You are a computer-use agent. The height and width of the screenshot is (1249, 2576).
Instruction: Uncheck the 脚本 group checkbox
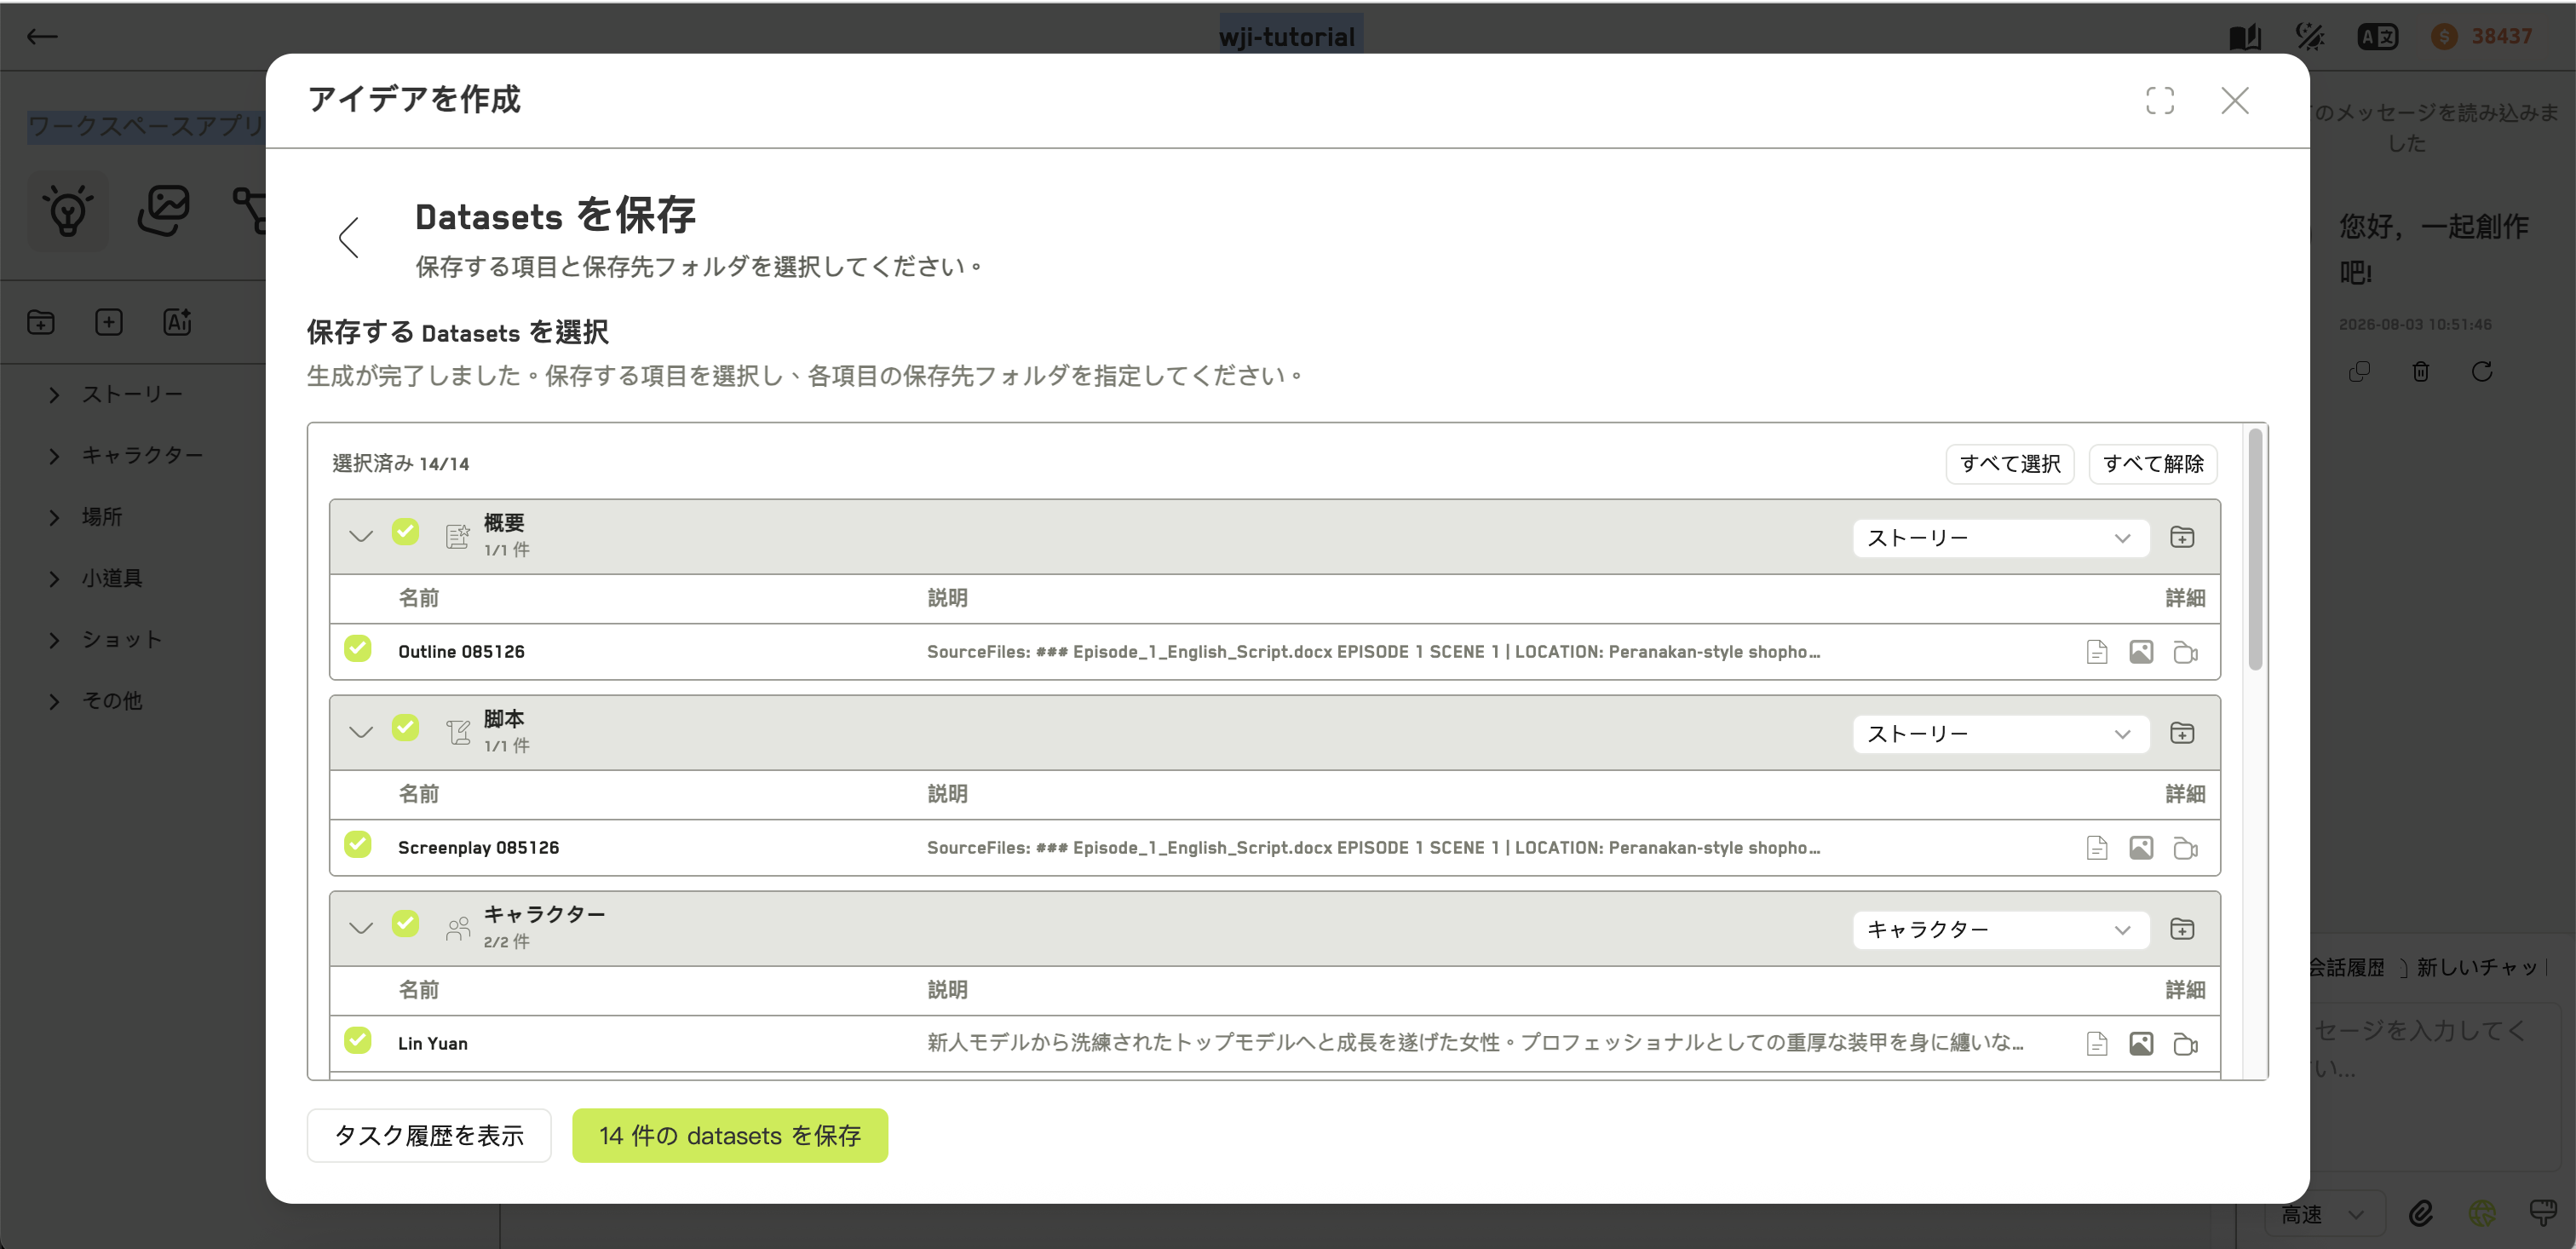405,727
